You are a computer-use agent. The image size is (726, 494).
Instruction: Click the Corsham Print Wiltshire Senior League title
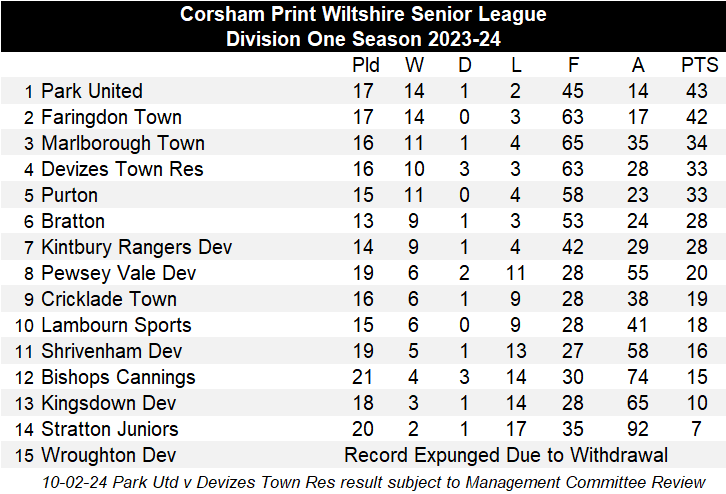tap(363, 14)
